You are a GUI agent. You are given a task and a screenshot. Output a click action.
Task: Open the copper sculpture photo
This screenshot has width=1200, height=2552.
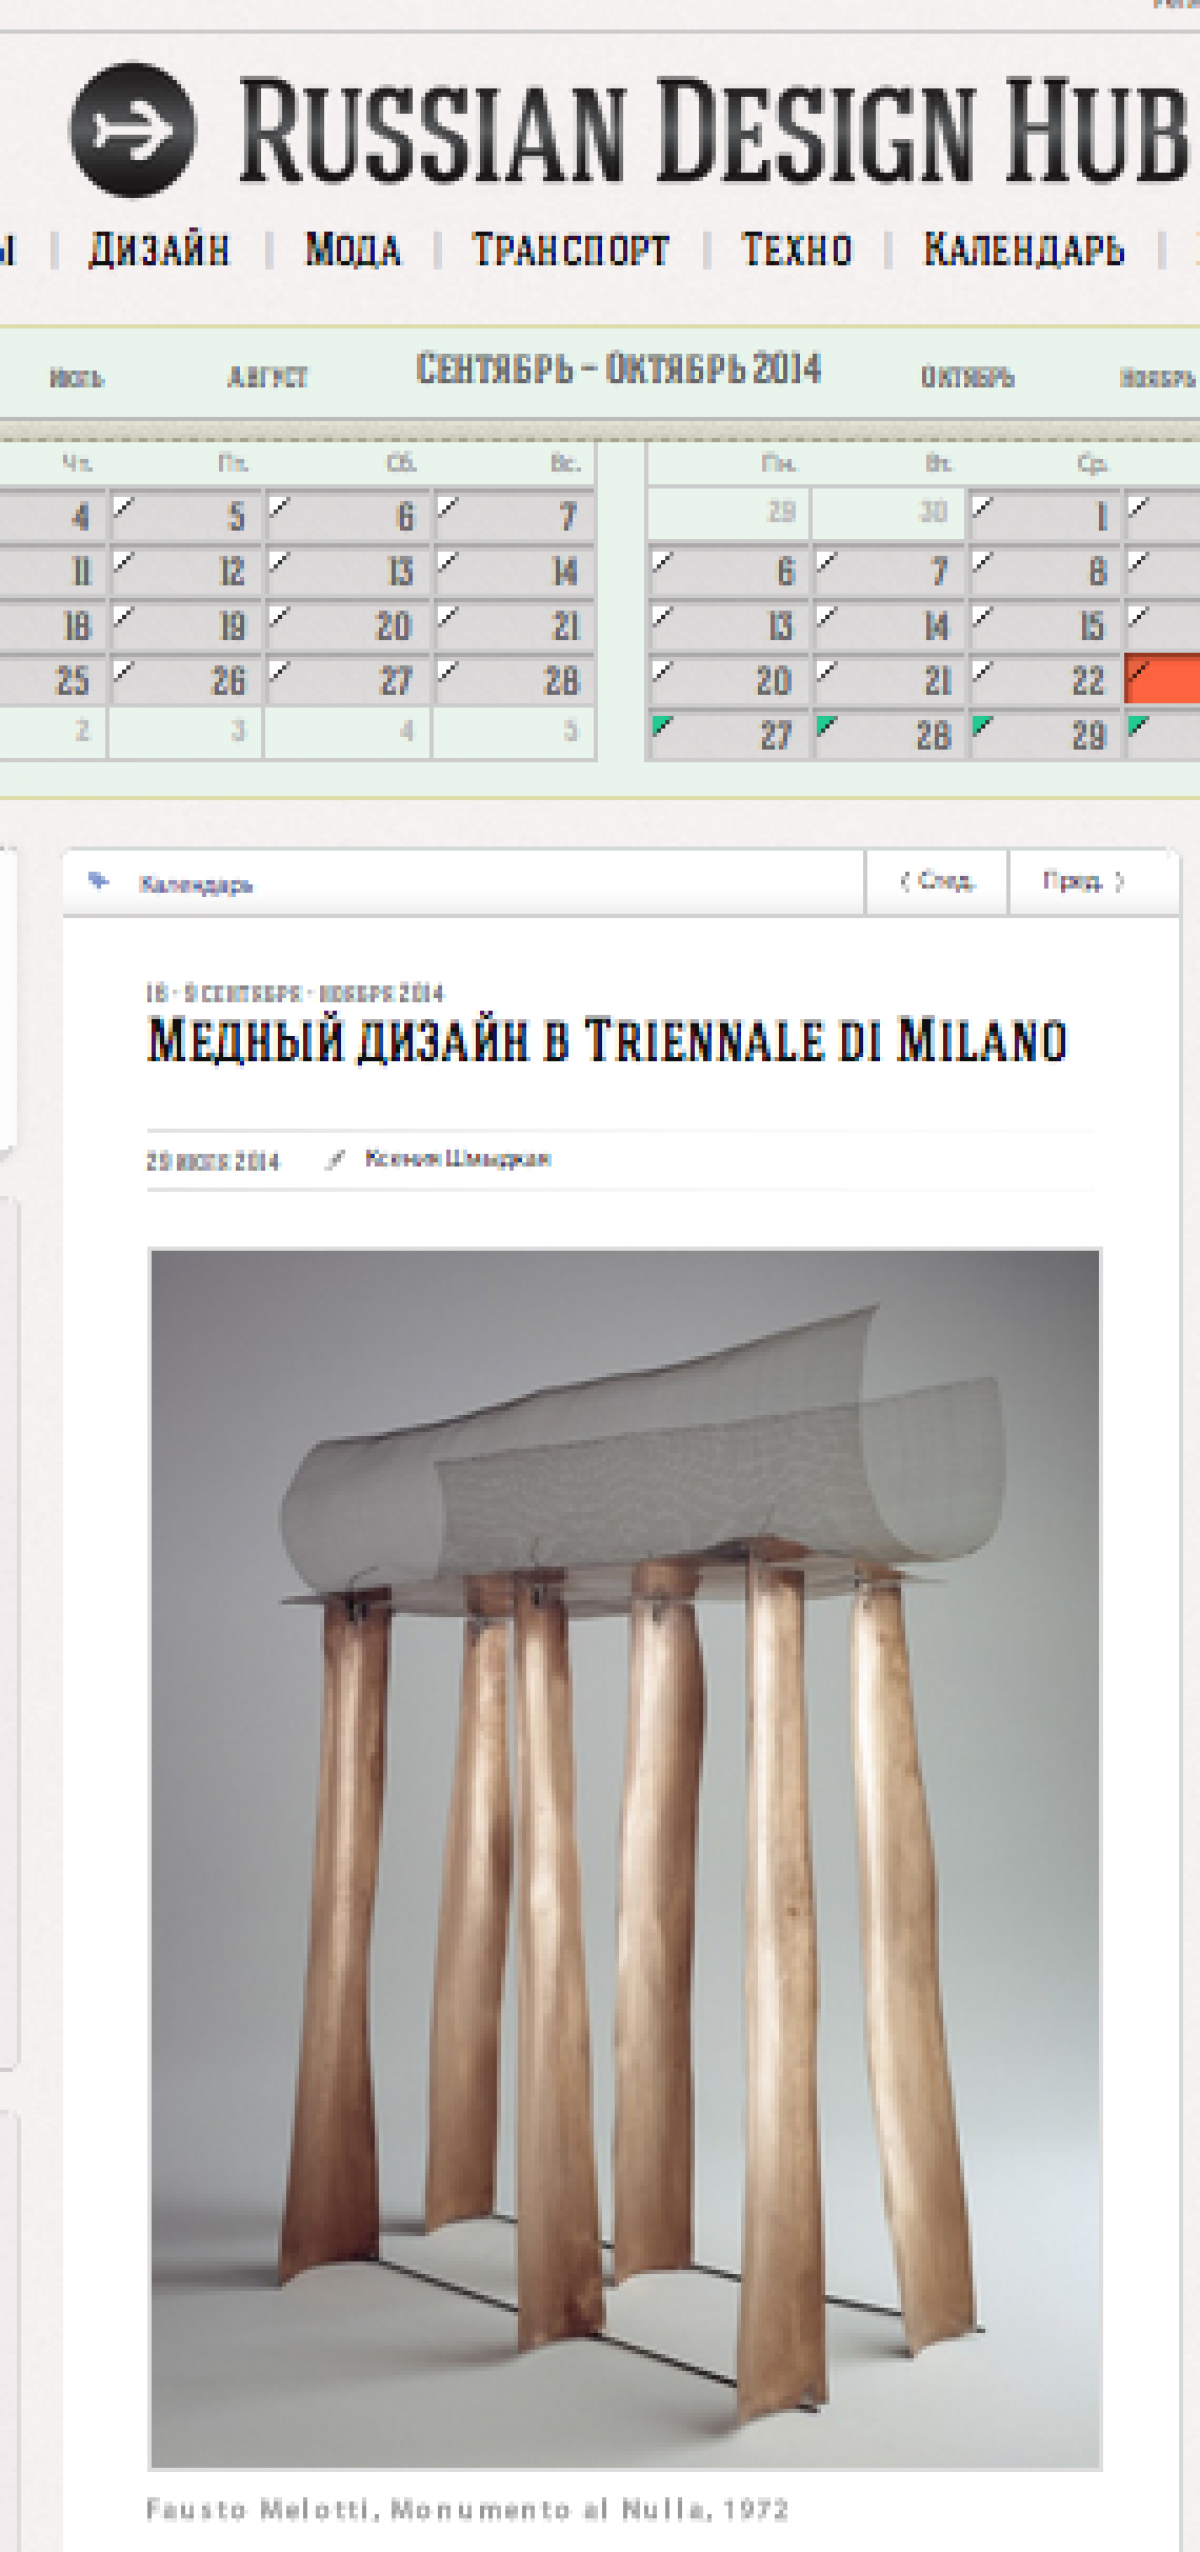coord(625,1859)
